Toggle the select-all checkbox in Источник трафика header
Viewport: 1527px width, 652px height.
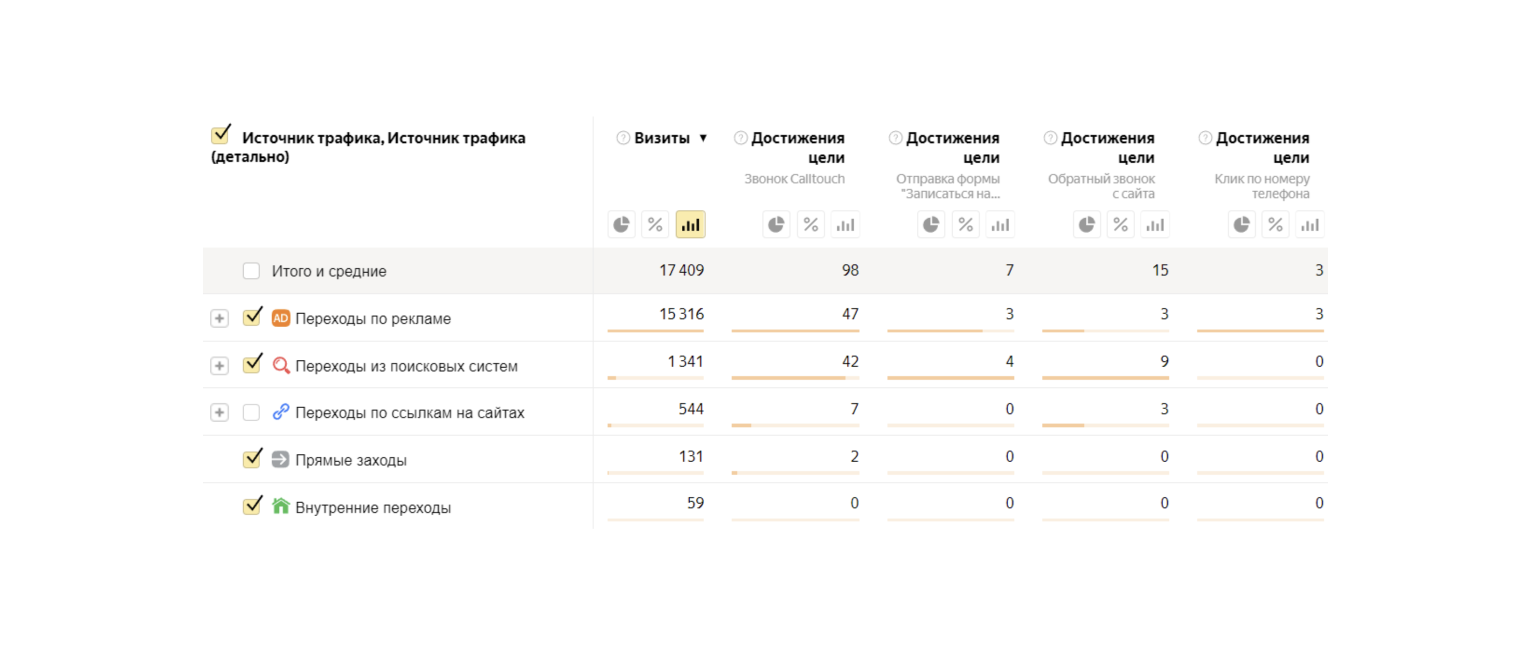click(x=221, y=135)
